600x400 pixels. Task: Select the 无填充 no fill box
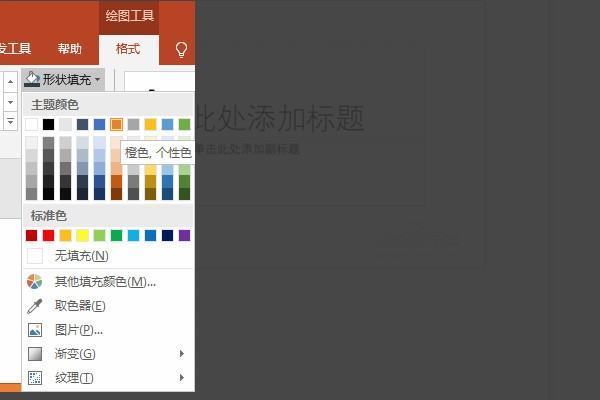35,256
